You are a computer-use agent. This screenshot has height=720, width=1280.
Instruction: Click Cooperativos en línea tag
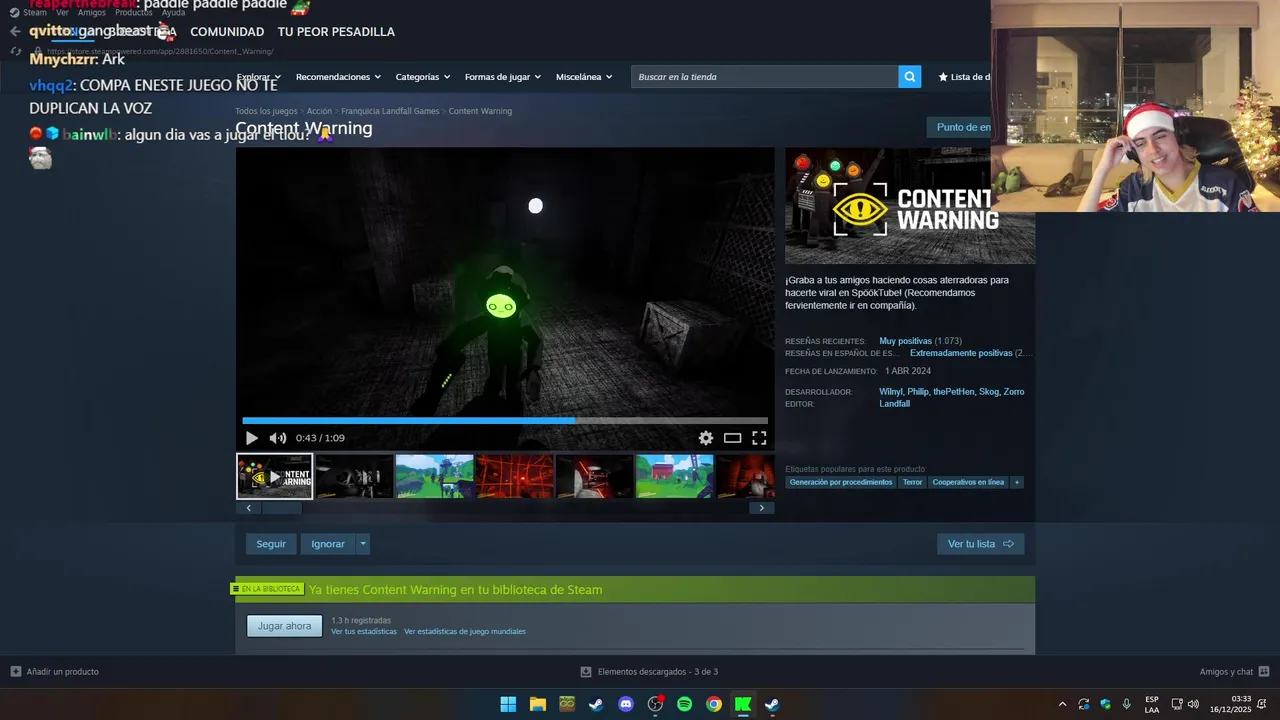tap(968, 482)
